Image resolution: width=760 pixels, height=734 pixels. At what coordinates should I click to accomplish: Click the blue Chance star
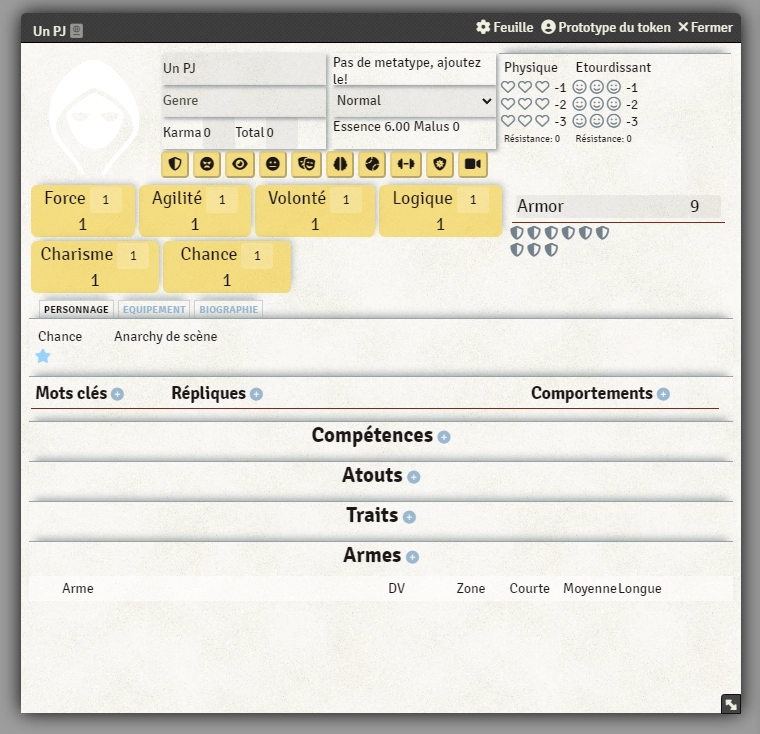pos(43,356)
